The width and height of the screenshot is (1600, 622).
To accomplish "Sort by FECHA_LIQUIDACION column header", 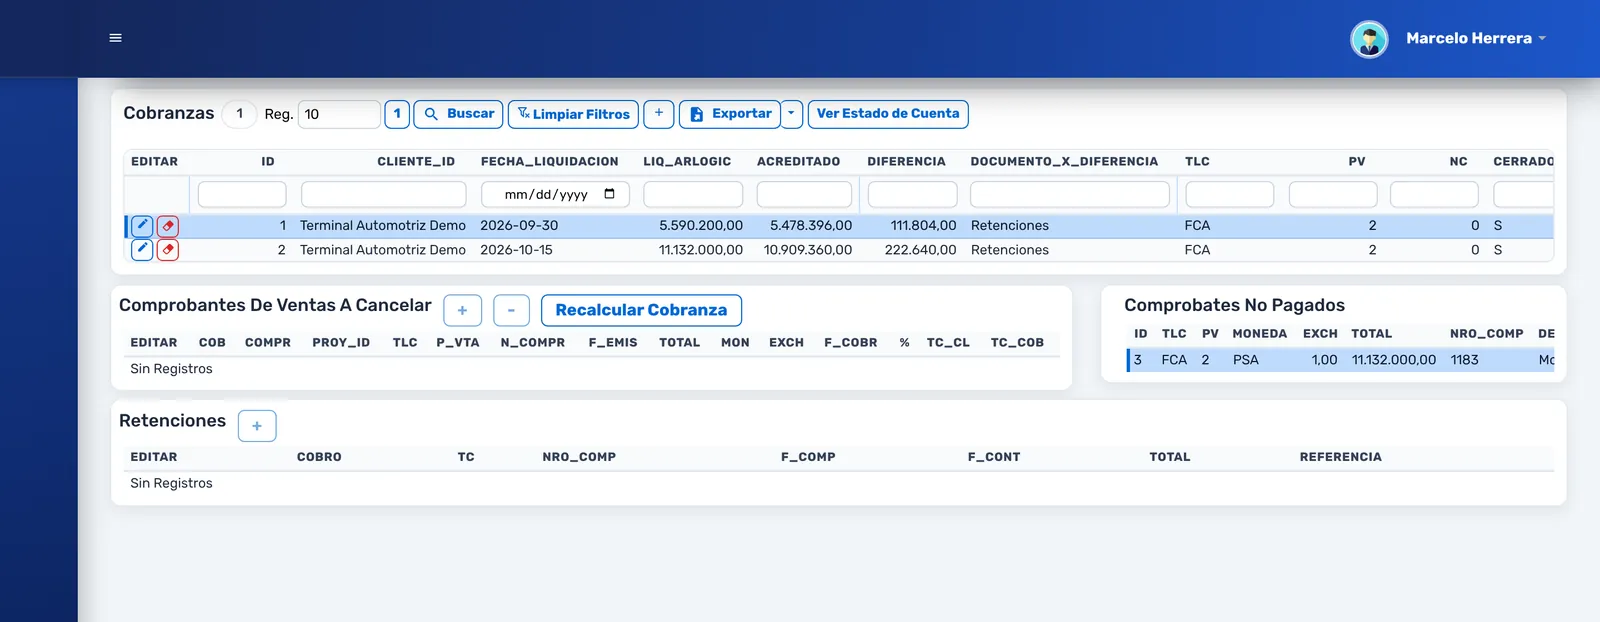I will [x=549, y=162].
